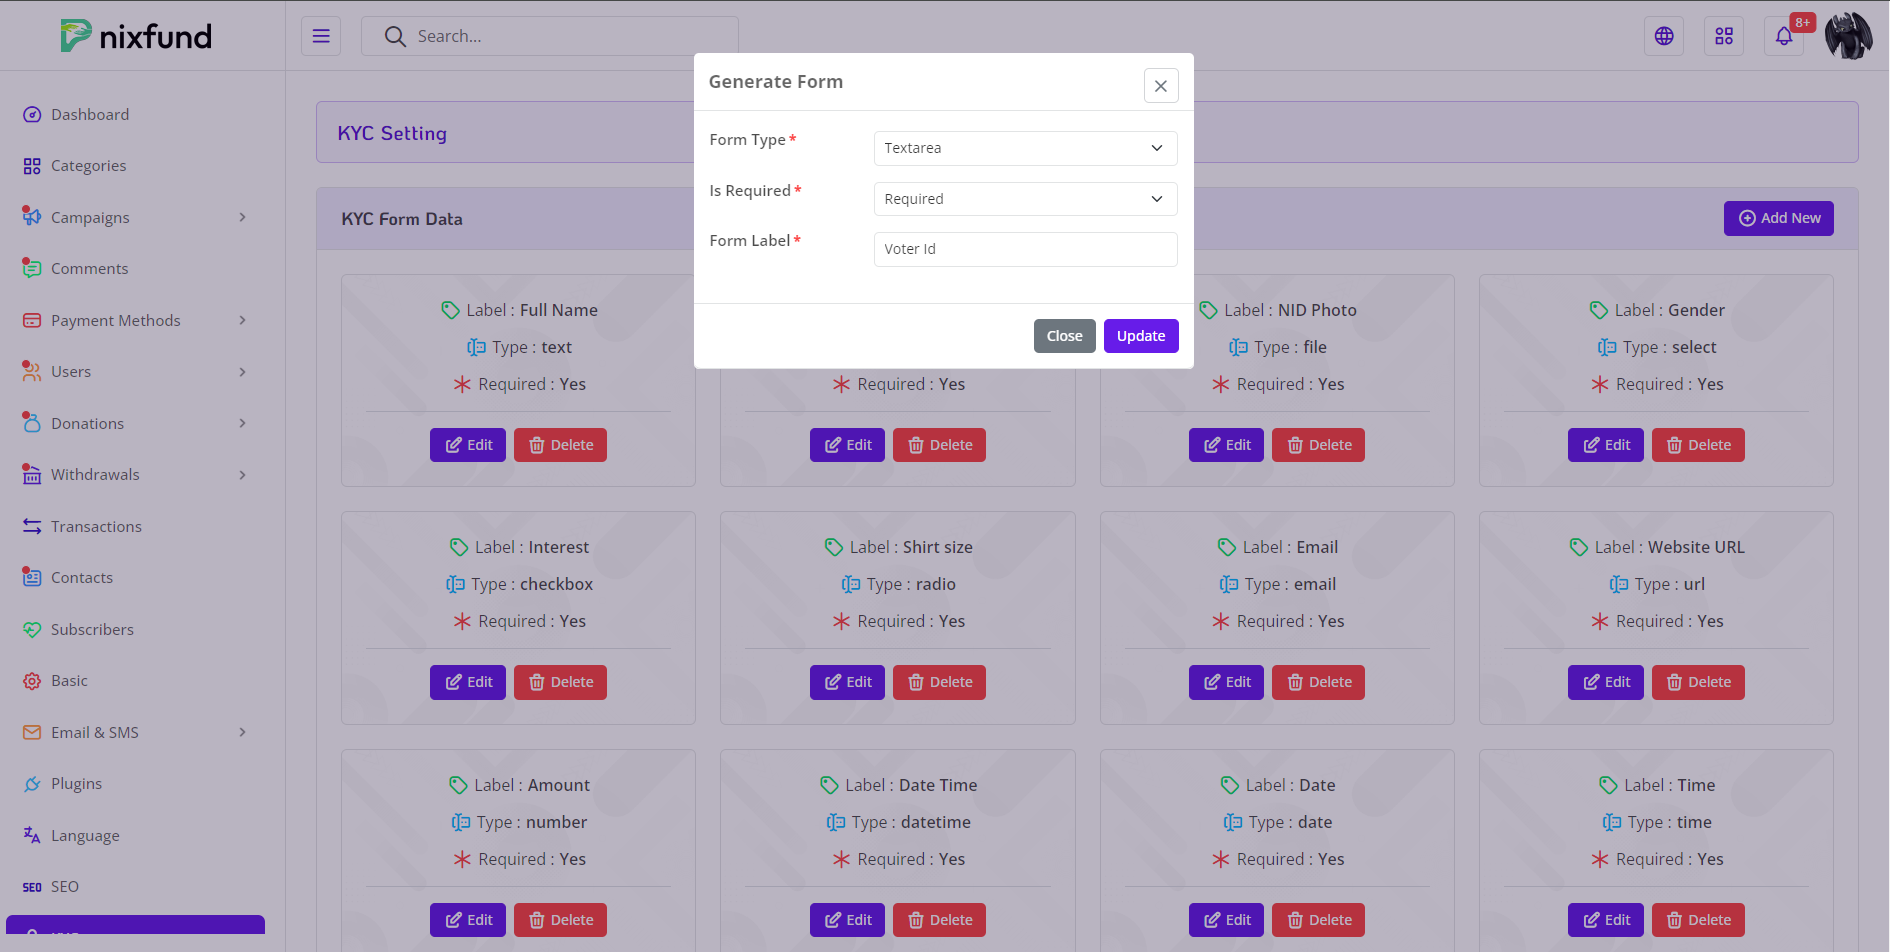Open Dashboard from the sidebar

point(90,114)
